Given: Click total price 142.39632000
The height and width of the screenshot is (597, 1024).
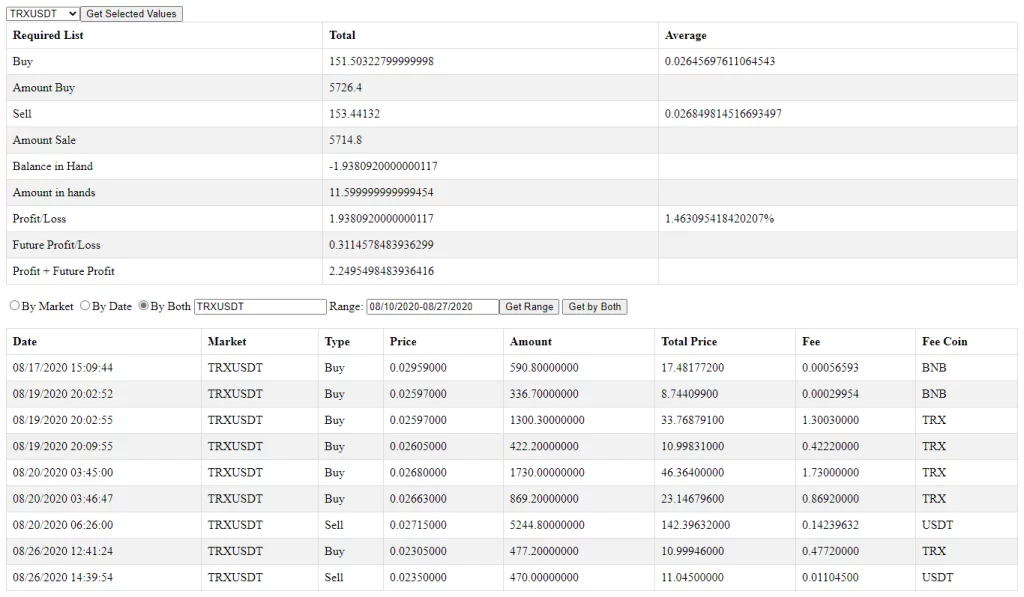Looking at the screenshot, I should 696,524.
